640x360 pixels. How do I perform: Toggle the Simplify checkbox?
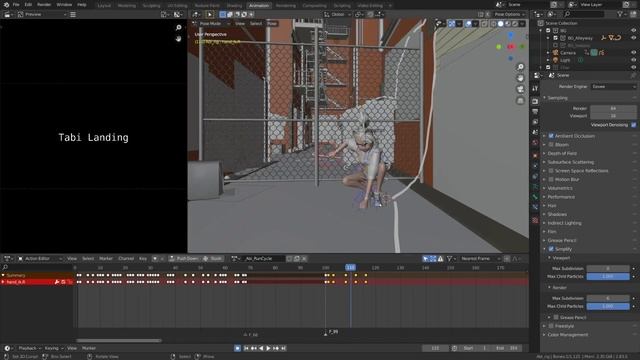[x=551, y=249]
